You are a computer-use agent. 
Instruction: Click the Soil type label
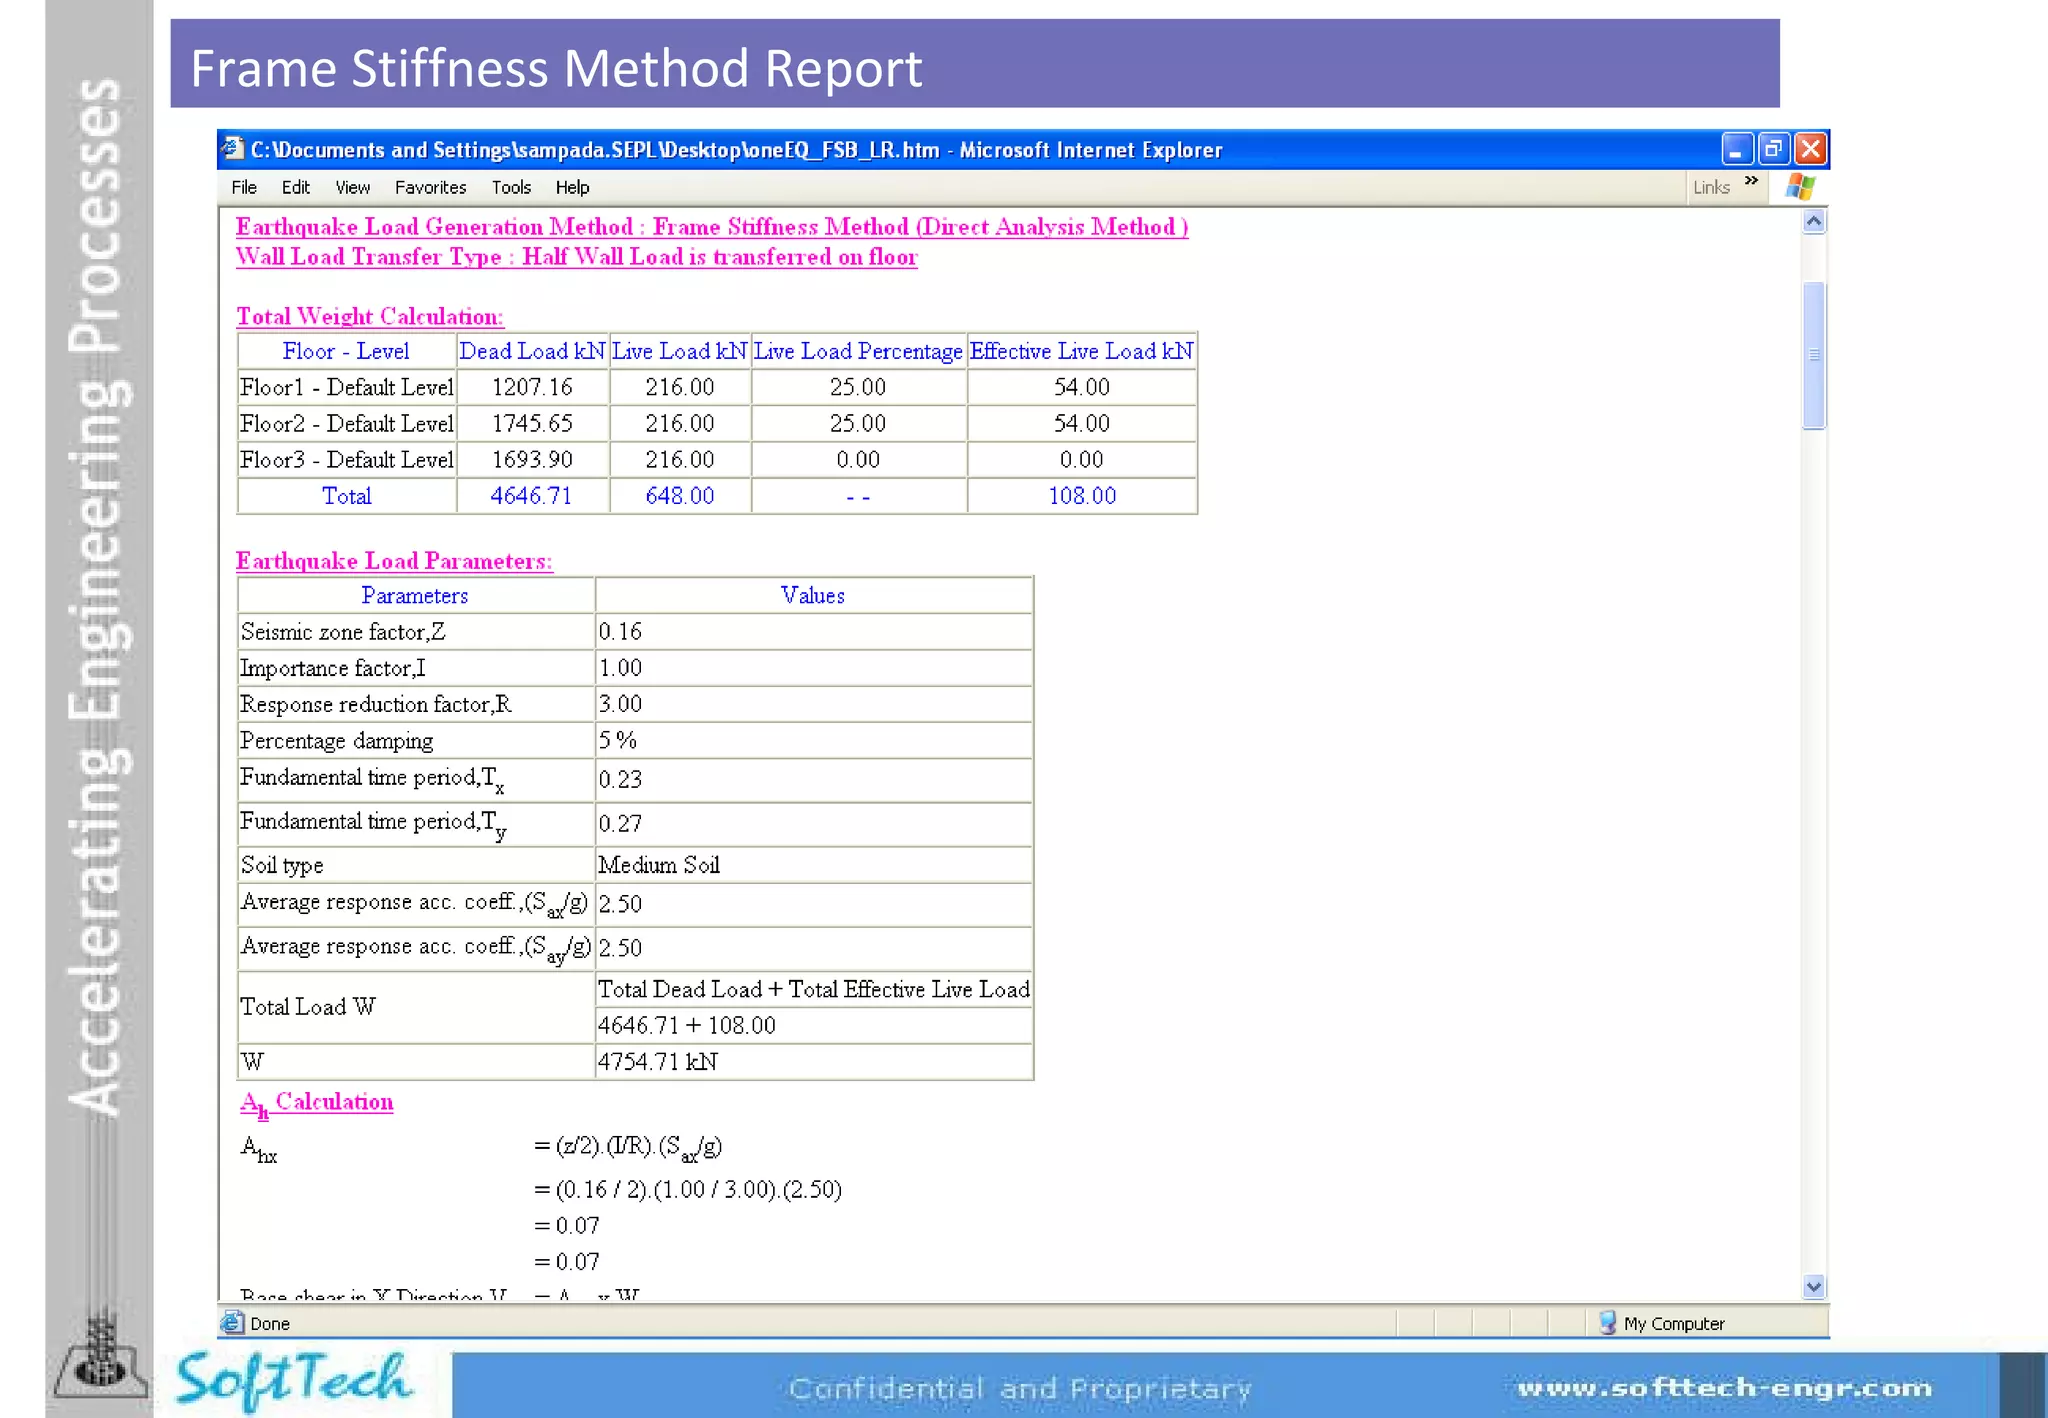point(282,865)
